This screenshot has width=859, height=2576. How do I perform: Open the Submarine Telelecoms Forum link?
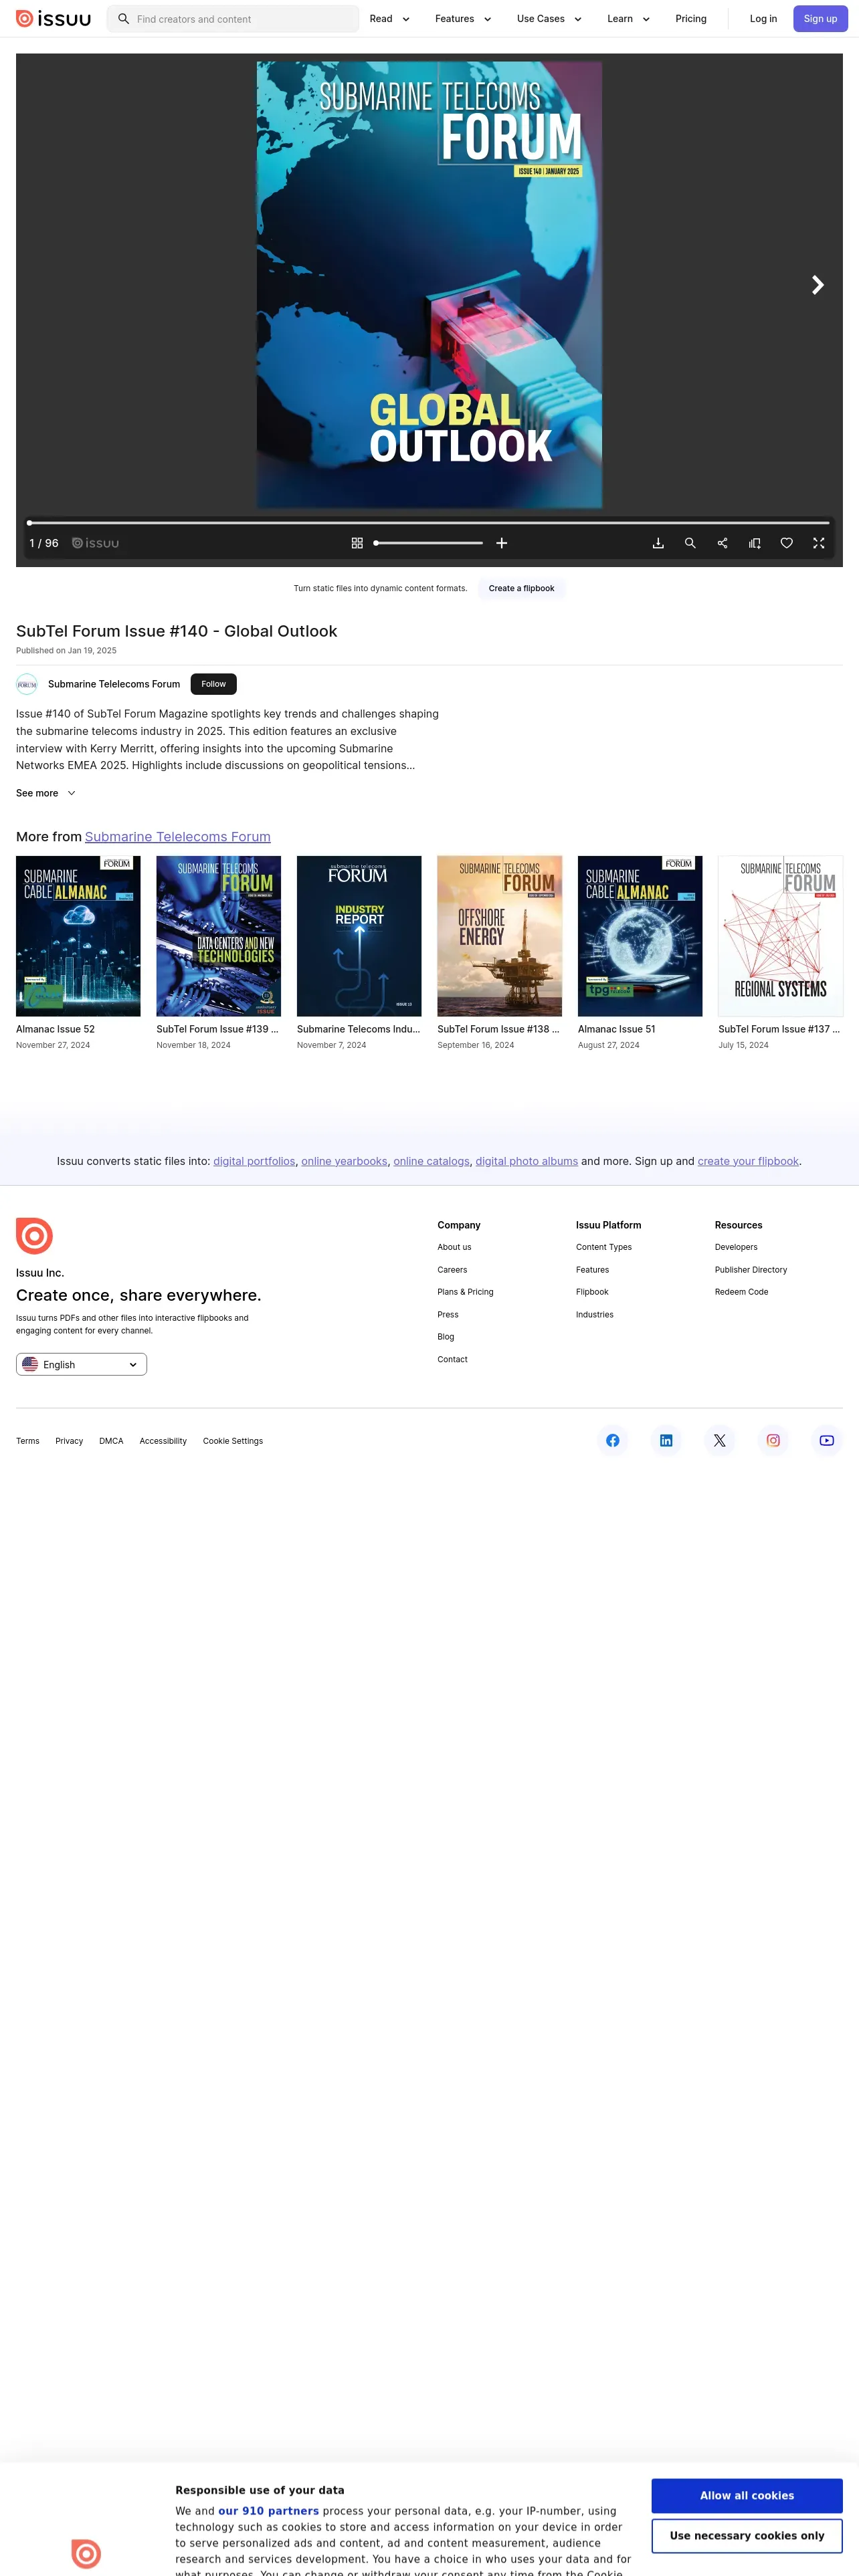point(178,837)
